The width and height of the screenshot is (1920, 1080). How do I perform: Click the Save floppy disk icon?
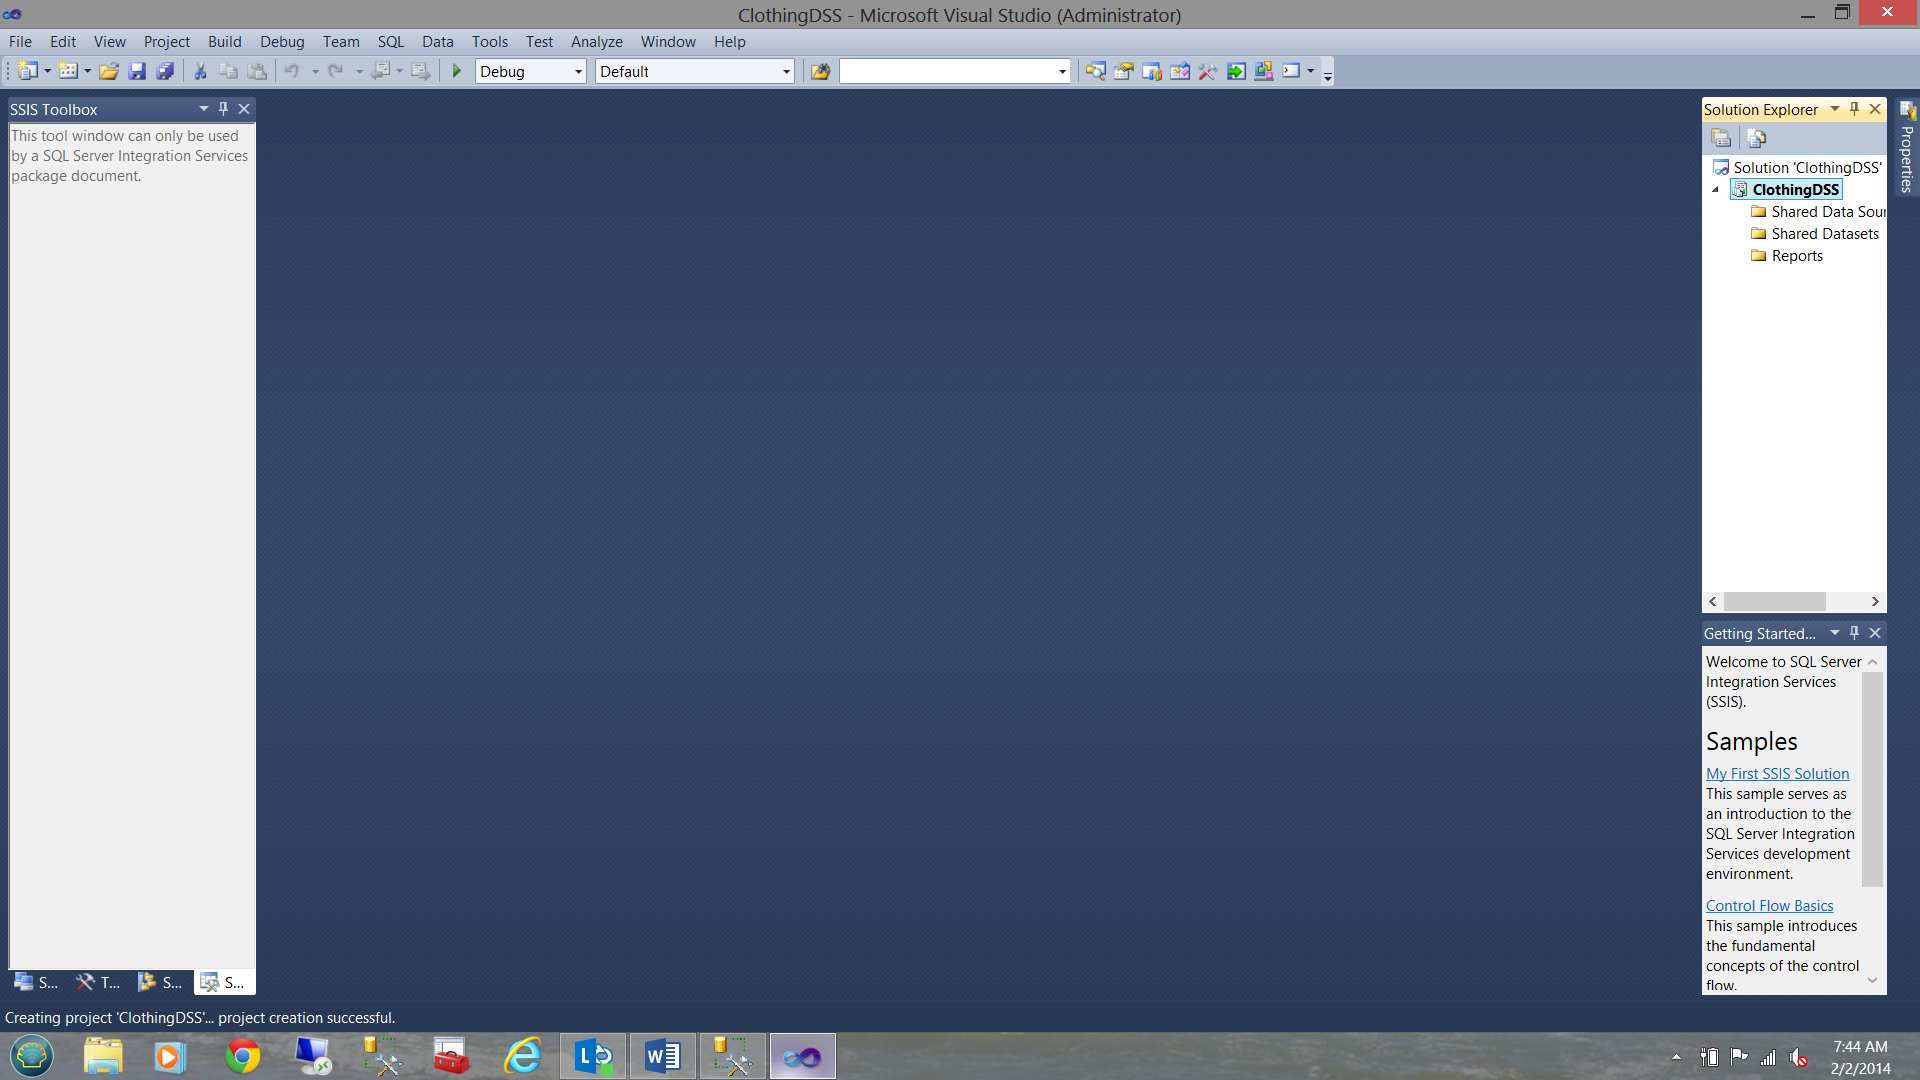pyautogui.click(x=137, y=71)
